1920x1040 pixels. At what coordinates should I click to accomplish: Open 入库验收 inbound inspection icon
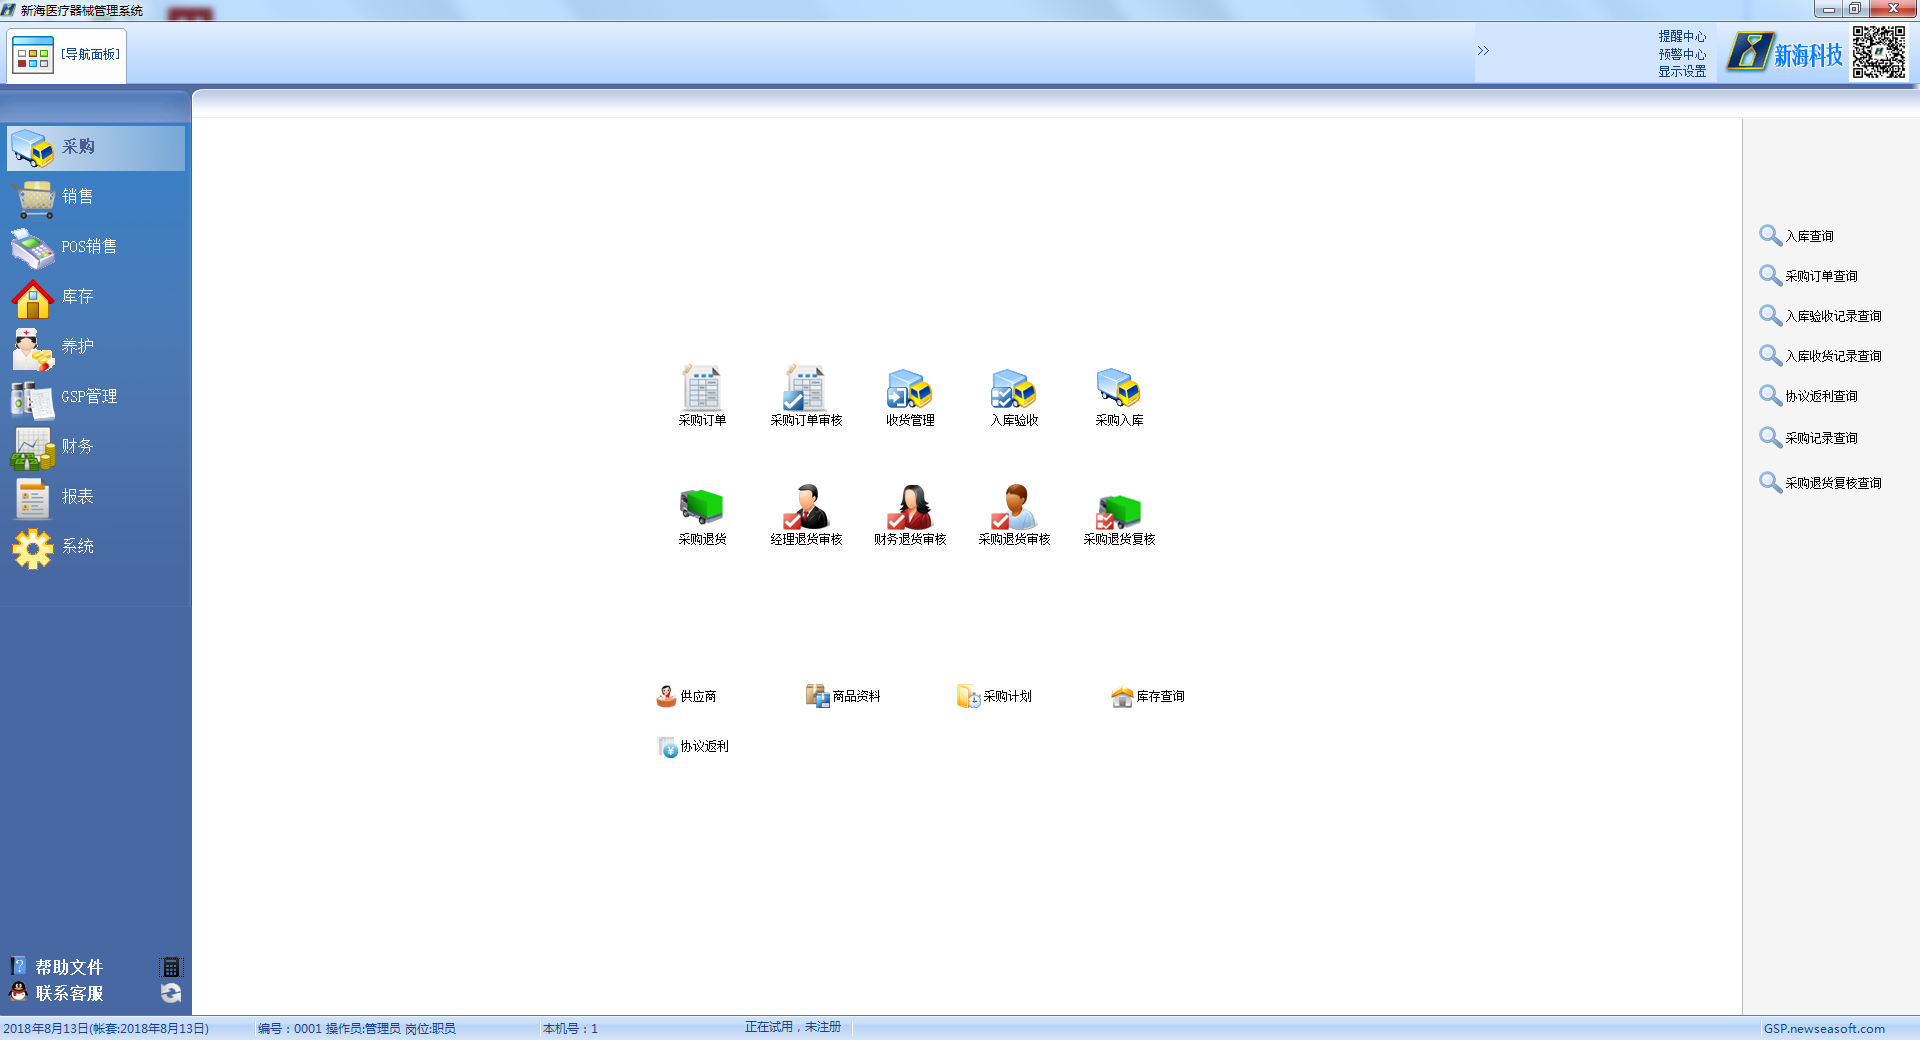1014,396
